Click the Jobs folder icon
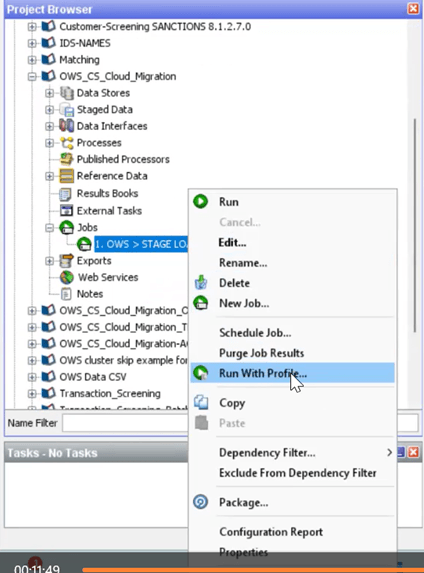424x573 pixels. click(x=67, y=228)
